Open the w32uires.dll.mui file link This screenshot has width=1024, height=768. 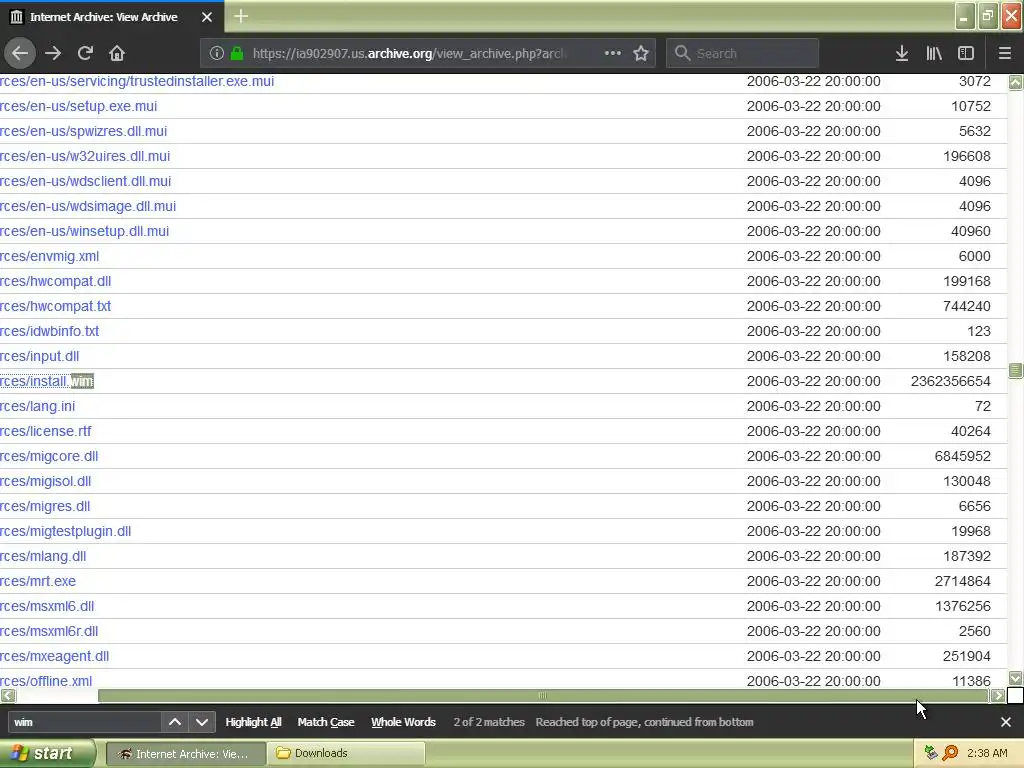(x=85, y=156)
